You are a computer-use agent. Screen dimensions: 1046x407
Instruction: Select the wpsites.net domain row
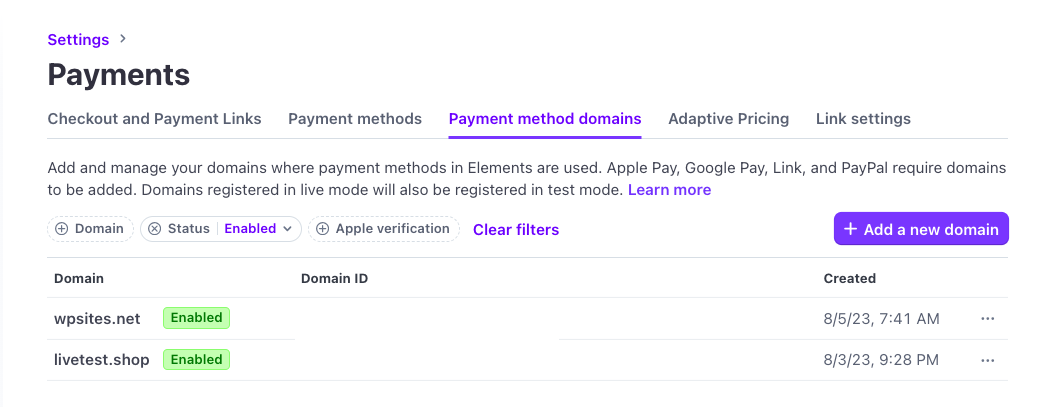97,319
